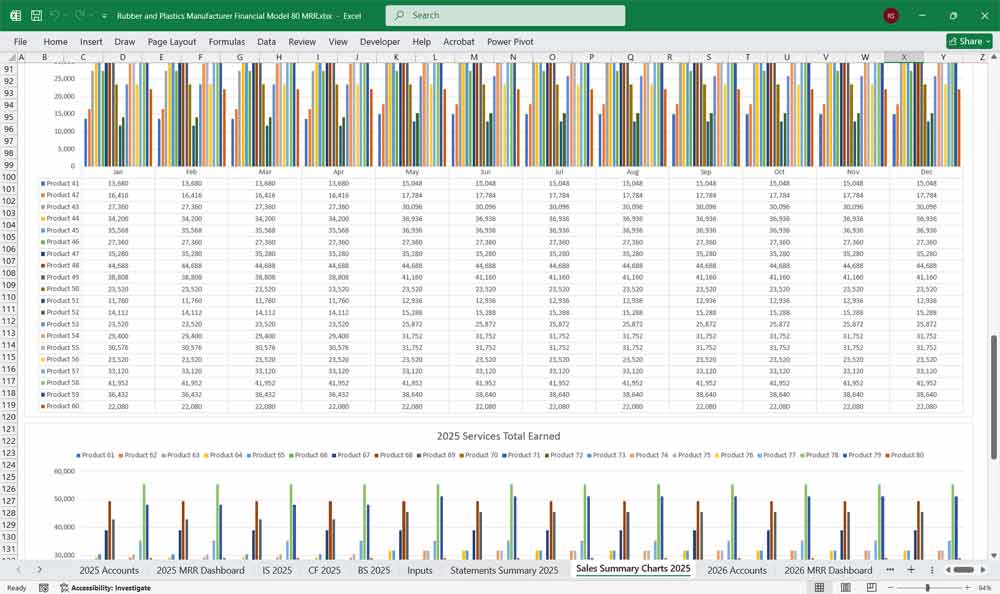Click the 2025 Services Total Earned chart title
The width and height of the screenshot is (1000, 594).
tap(499, 435)
